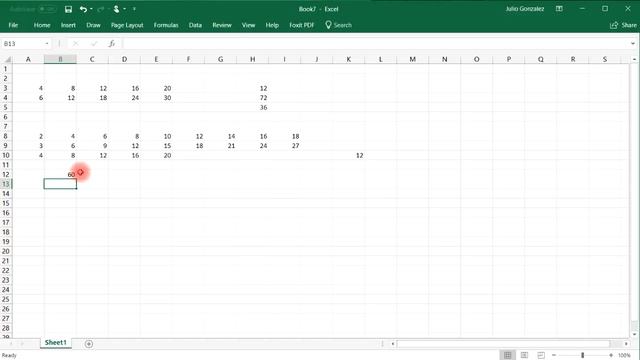Switch to Page Layout view

click(x=524, y=355)
